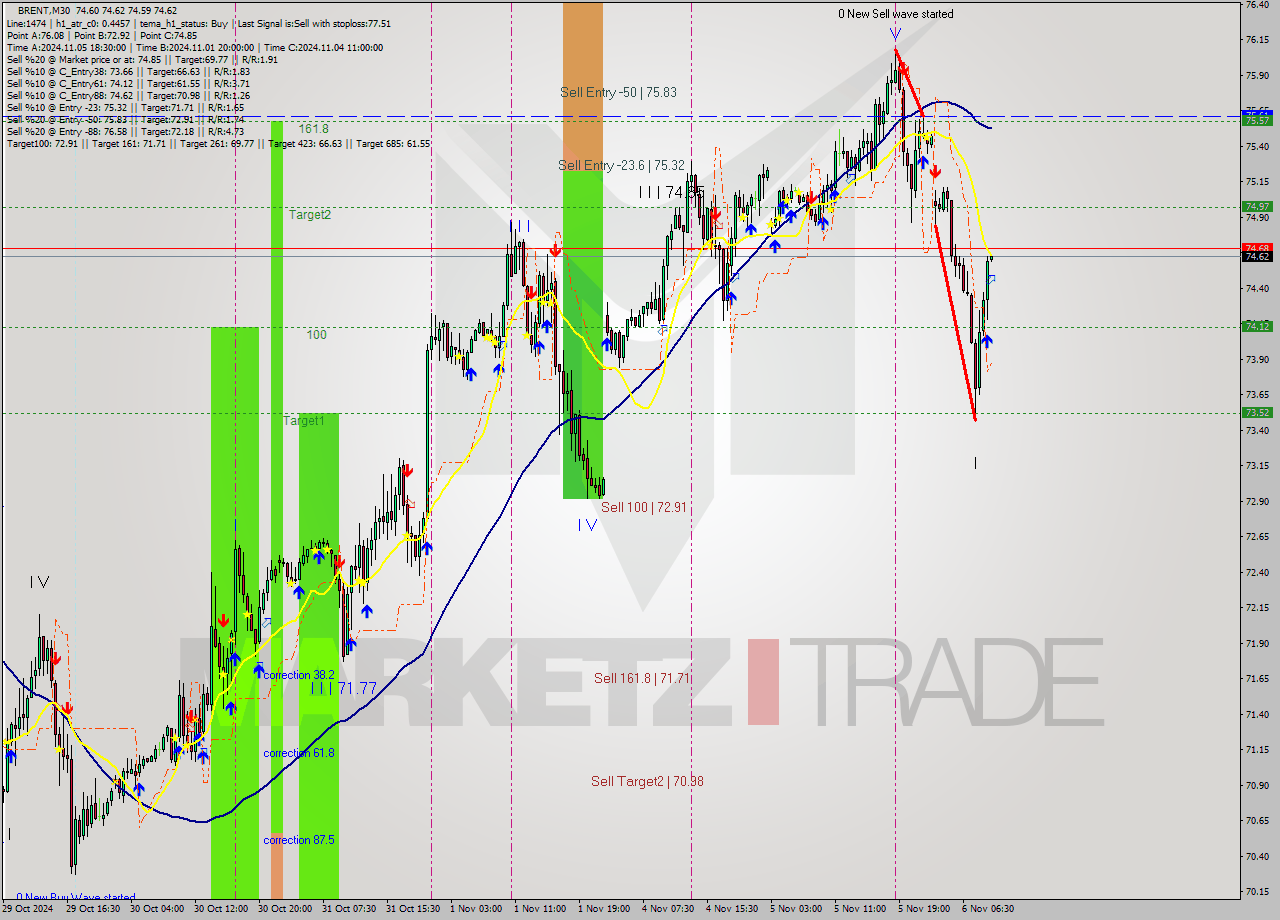1280x920 pixels.
Task: Click the 'Sell 161.8 | 71.71' label
Action: (x=642, y=678)
